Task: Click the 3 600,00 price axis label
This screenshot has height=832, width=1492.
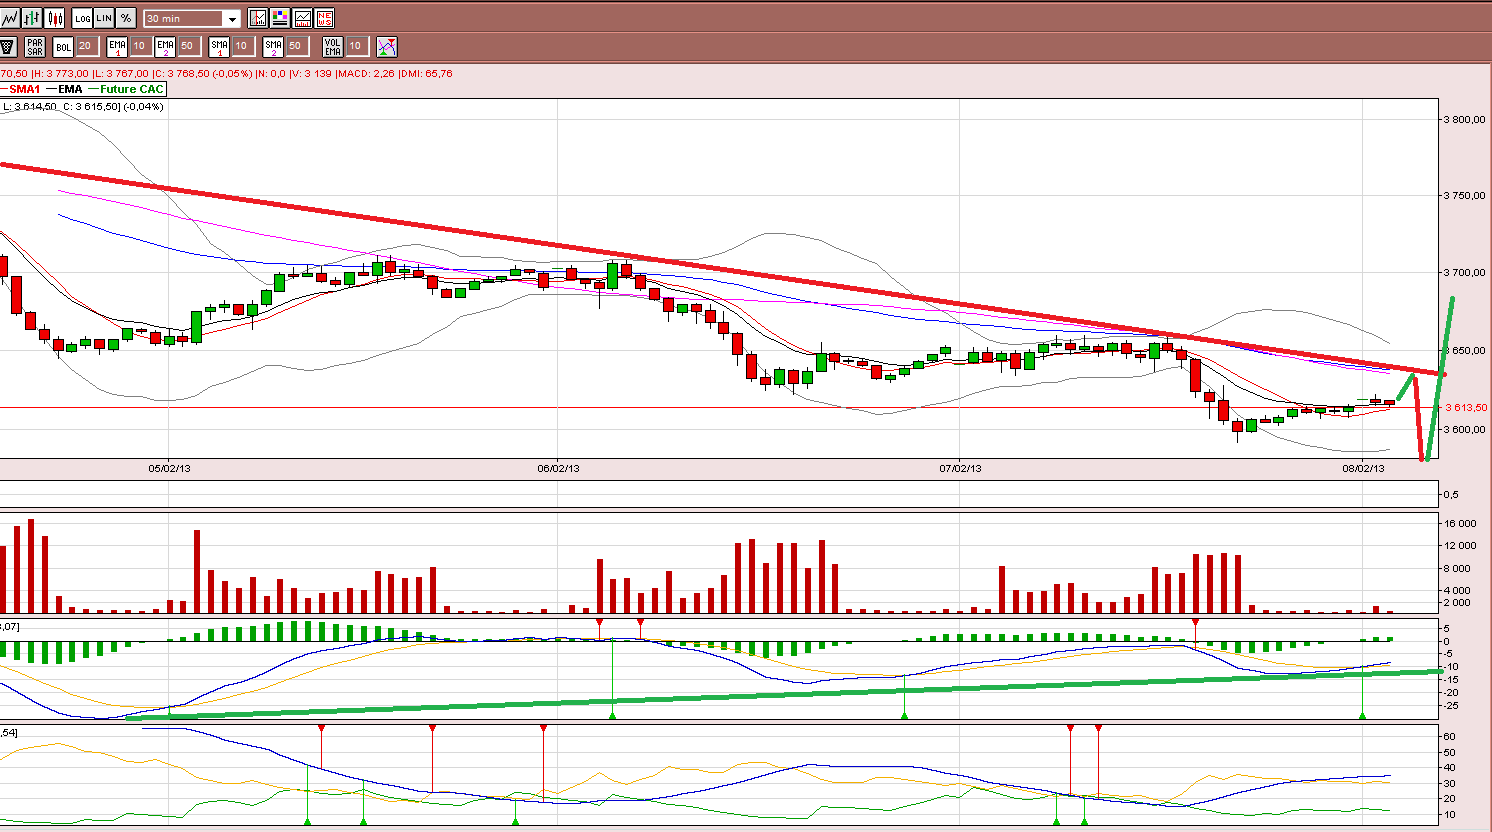Action: 1465,429
